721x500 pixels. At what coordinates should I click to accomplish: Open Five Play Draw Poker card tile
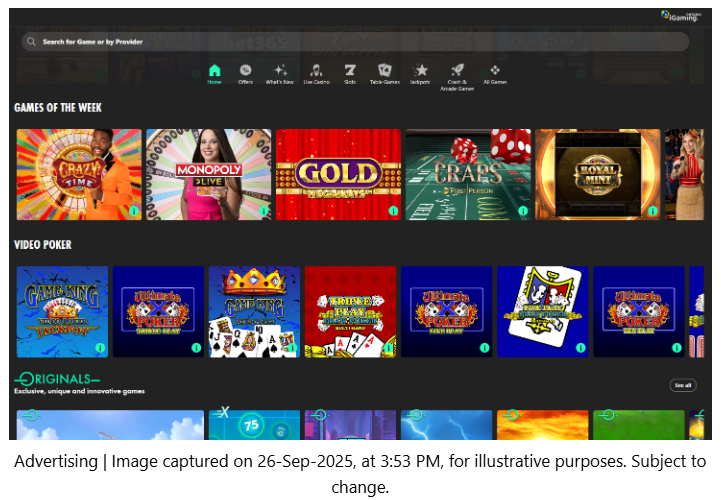point(543,311)
